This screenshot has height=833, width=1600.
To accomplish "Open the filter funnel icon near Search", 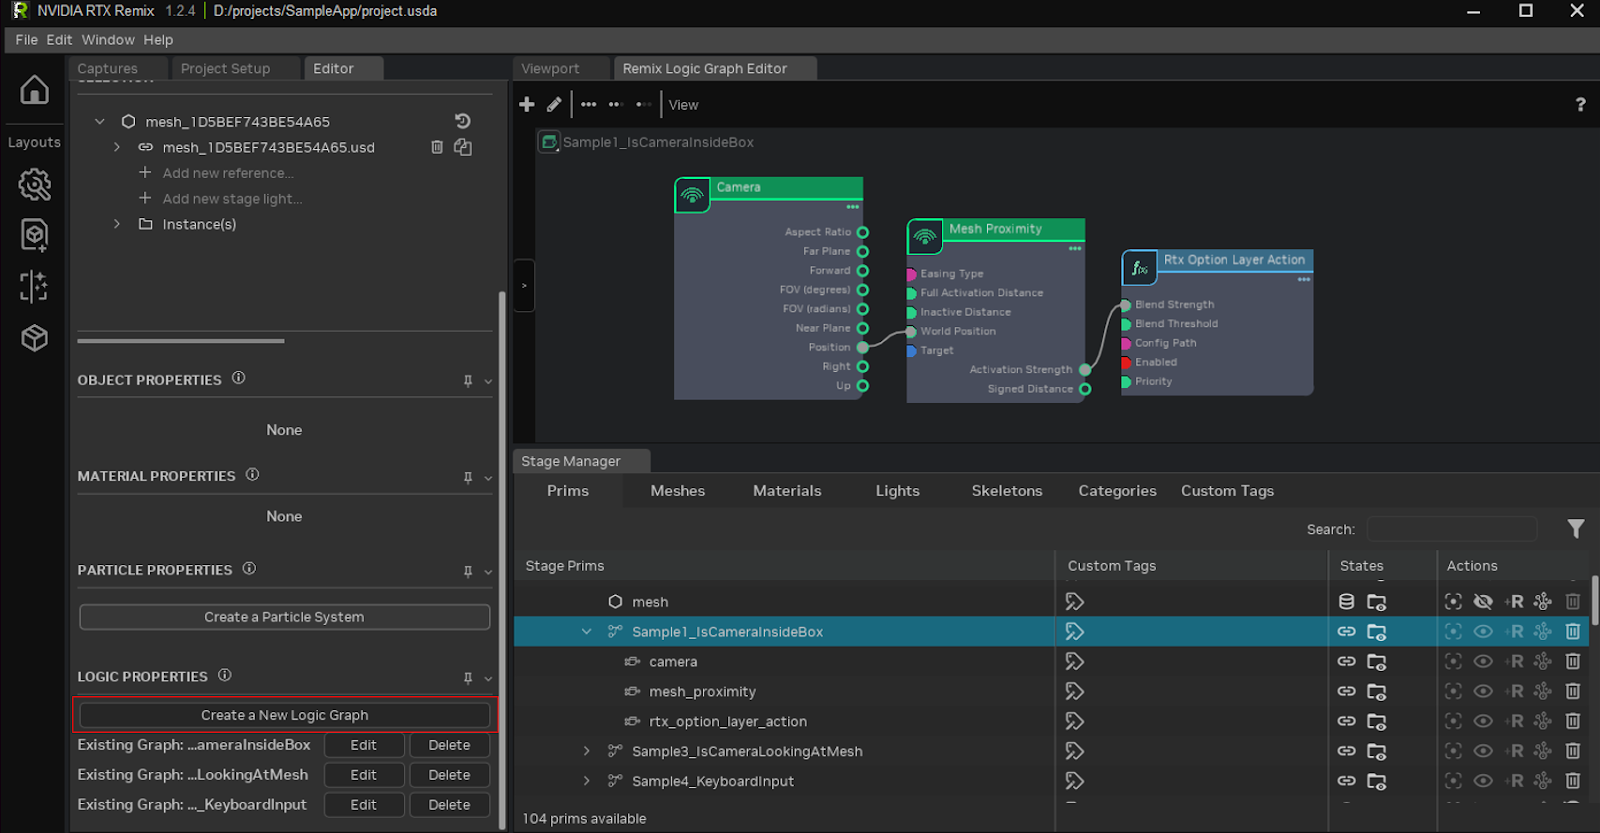I will [1575, 529].
